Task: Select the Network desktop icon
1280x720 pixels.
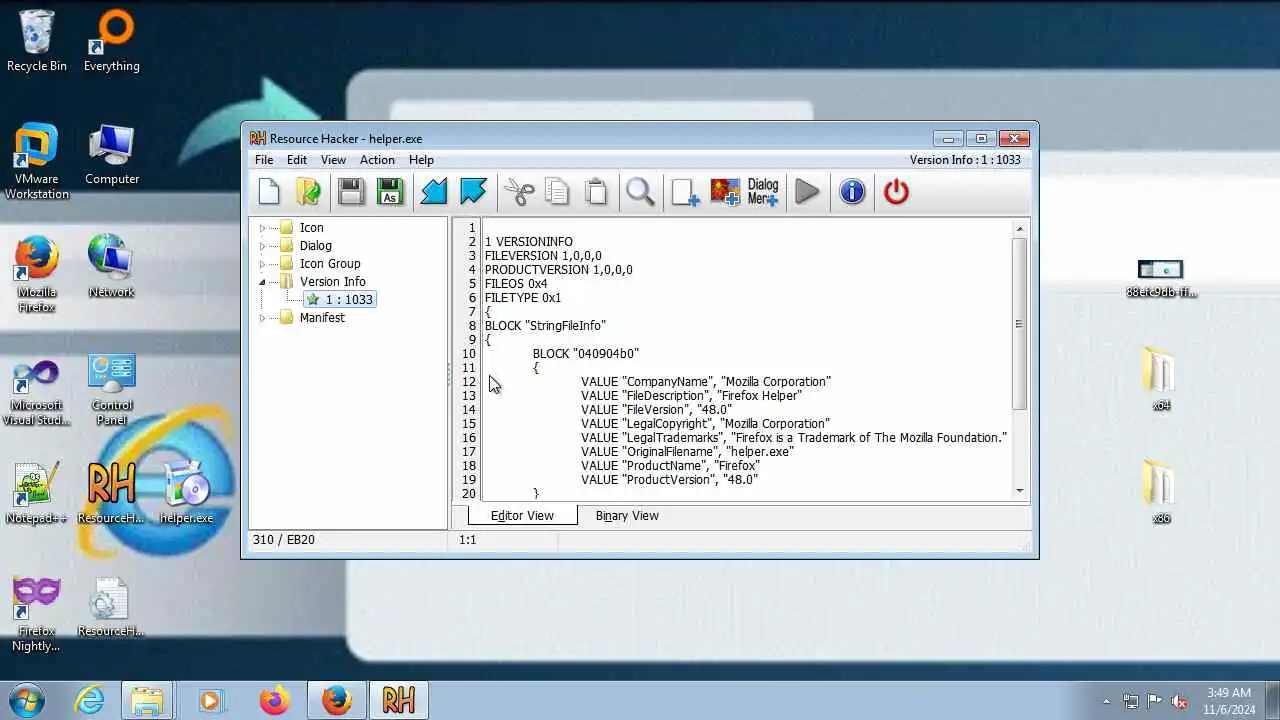Action: 111,267
